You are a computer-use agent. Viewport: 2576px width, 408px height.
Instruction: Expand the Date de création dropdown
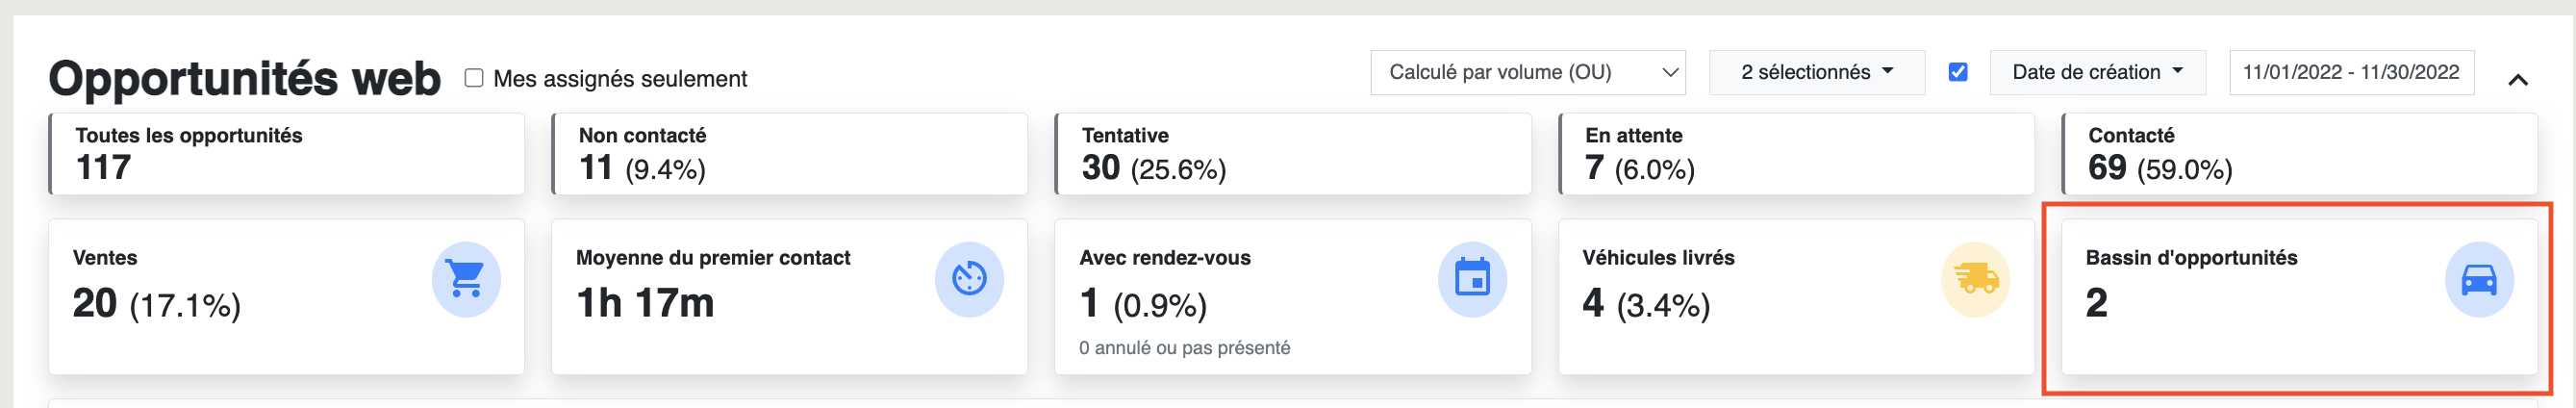click(x=2097, y=72)
